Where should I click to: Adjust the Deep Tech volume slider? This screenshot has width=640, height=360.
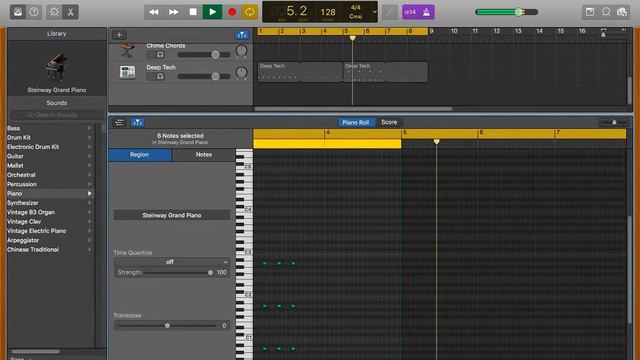204,76
